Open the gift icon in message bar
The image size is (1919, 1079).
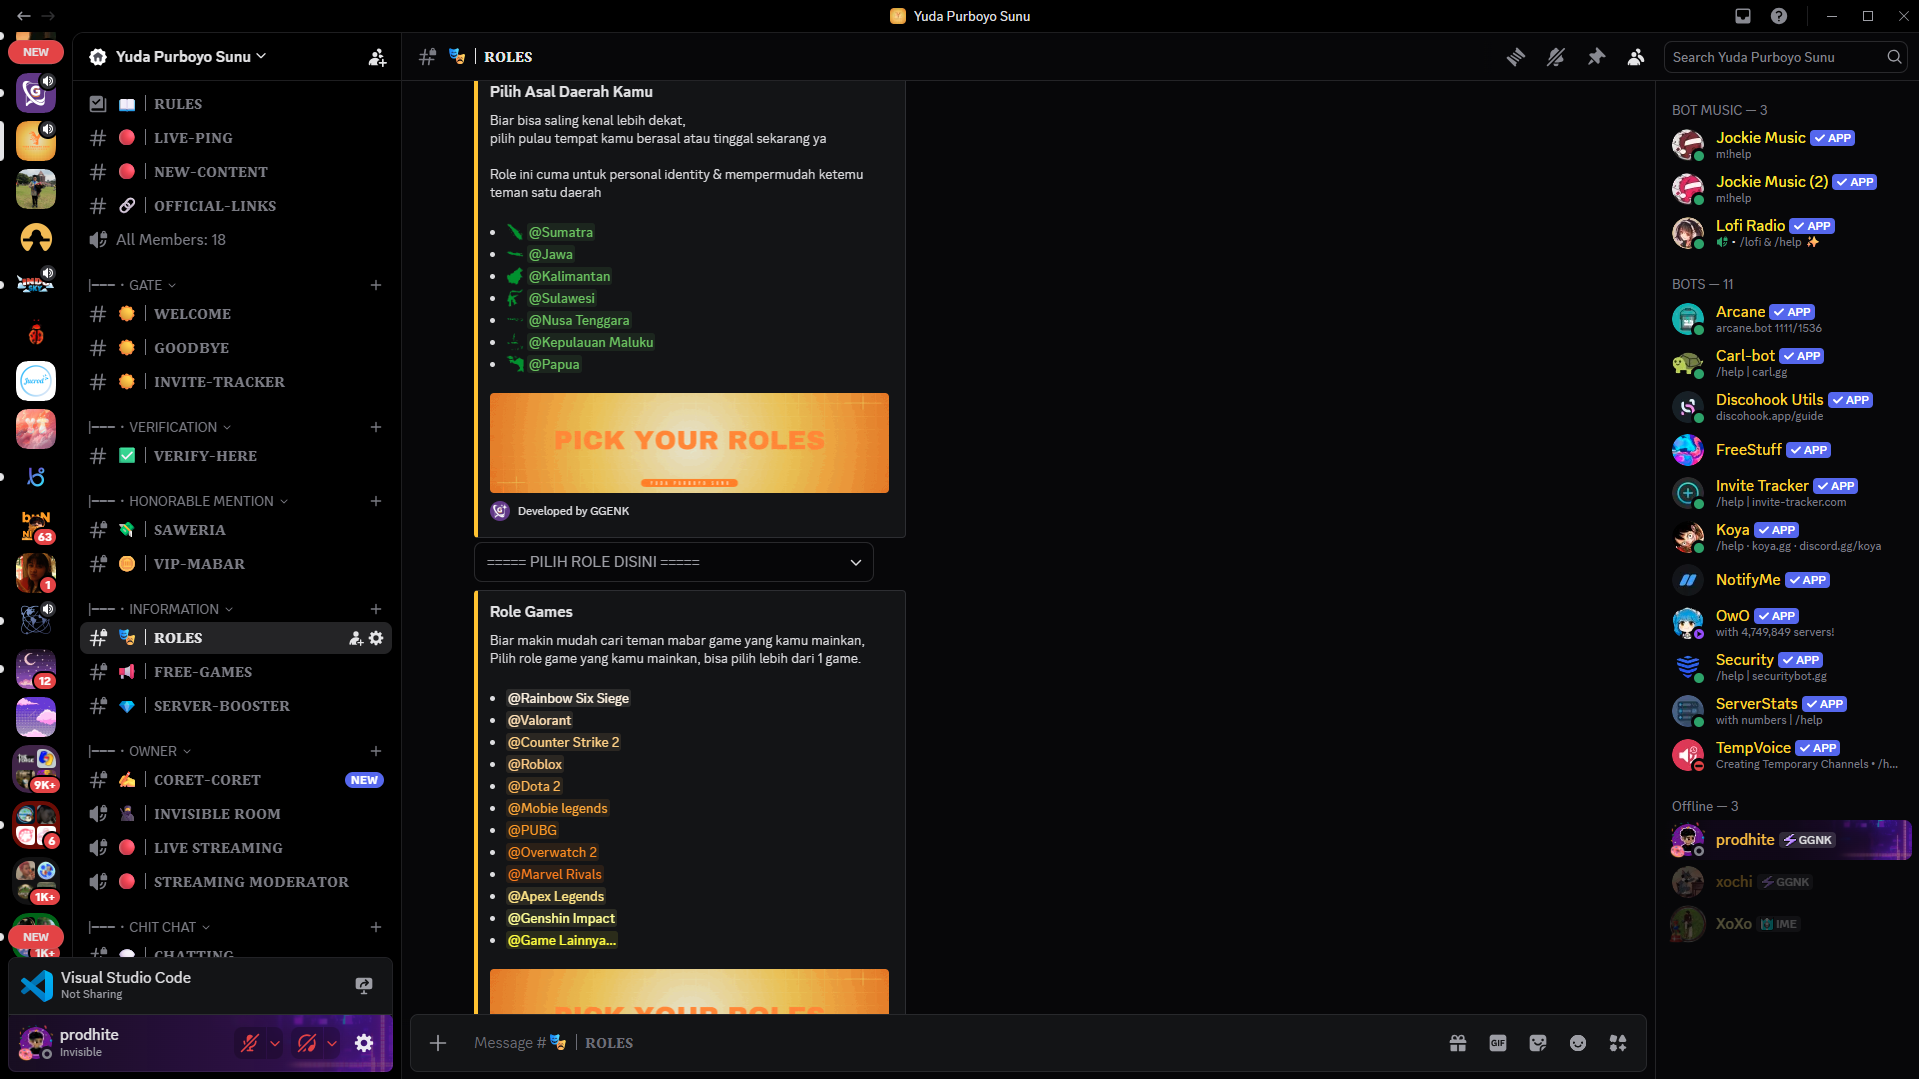[x=1458, y=1043]
